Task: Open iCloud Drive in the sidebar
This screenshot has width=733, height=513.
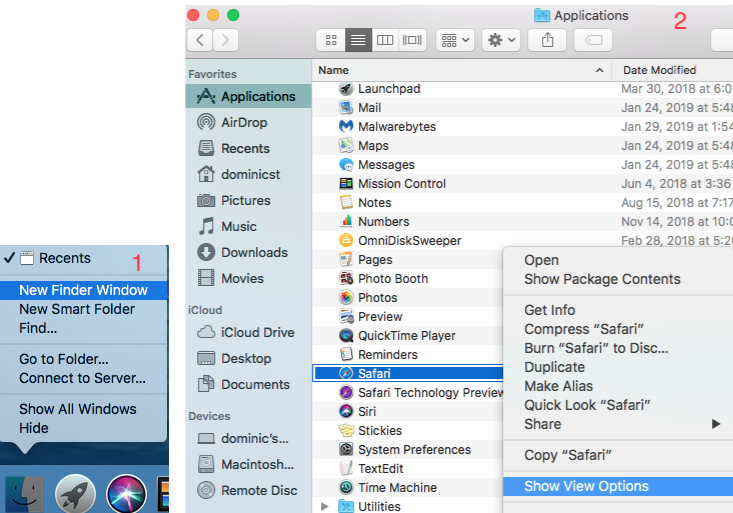Action: 248,332
